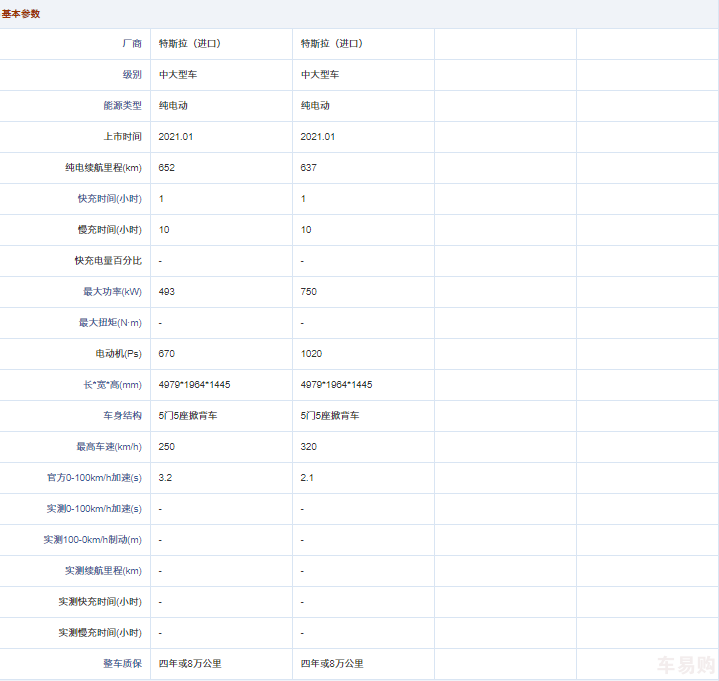Click the 最高车速(km/h) row label

pos(109,447)
